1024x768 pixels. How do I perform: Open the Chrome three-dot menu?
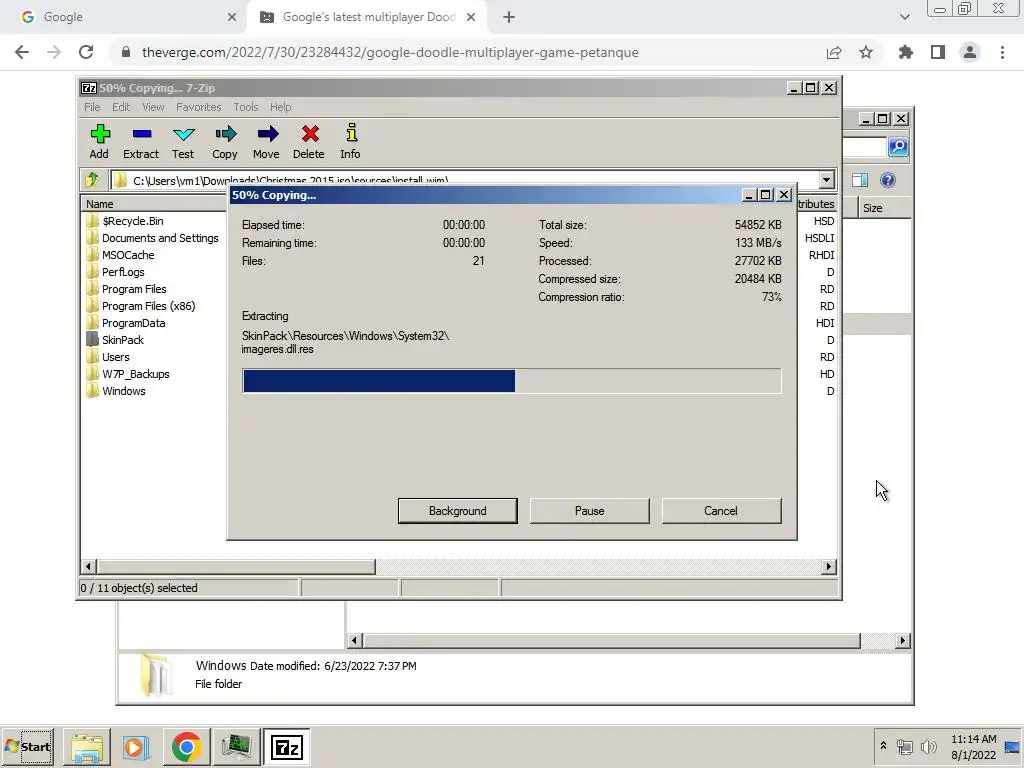pos(1002,52)
